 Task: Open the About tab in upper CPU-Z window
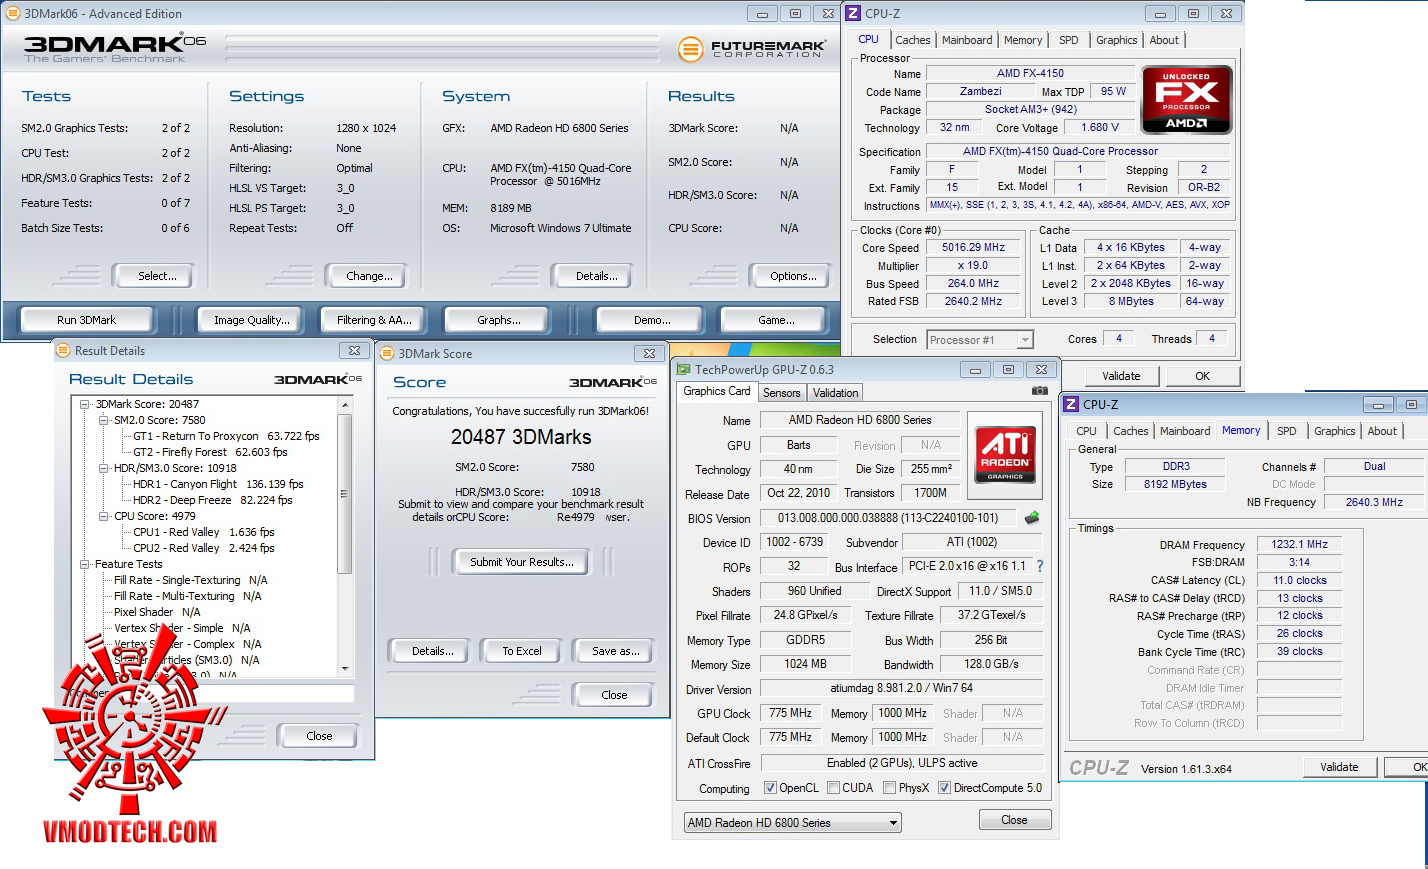pyautogui.click(x=1163, y=40)
